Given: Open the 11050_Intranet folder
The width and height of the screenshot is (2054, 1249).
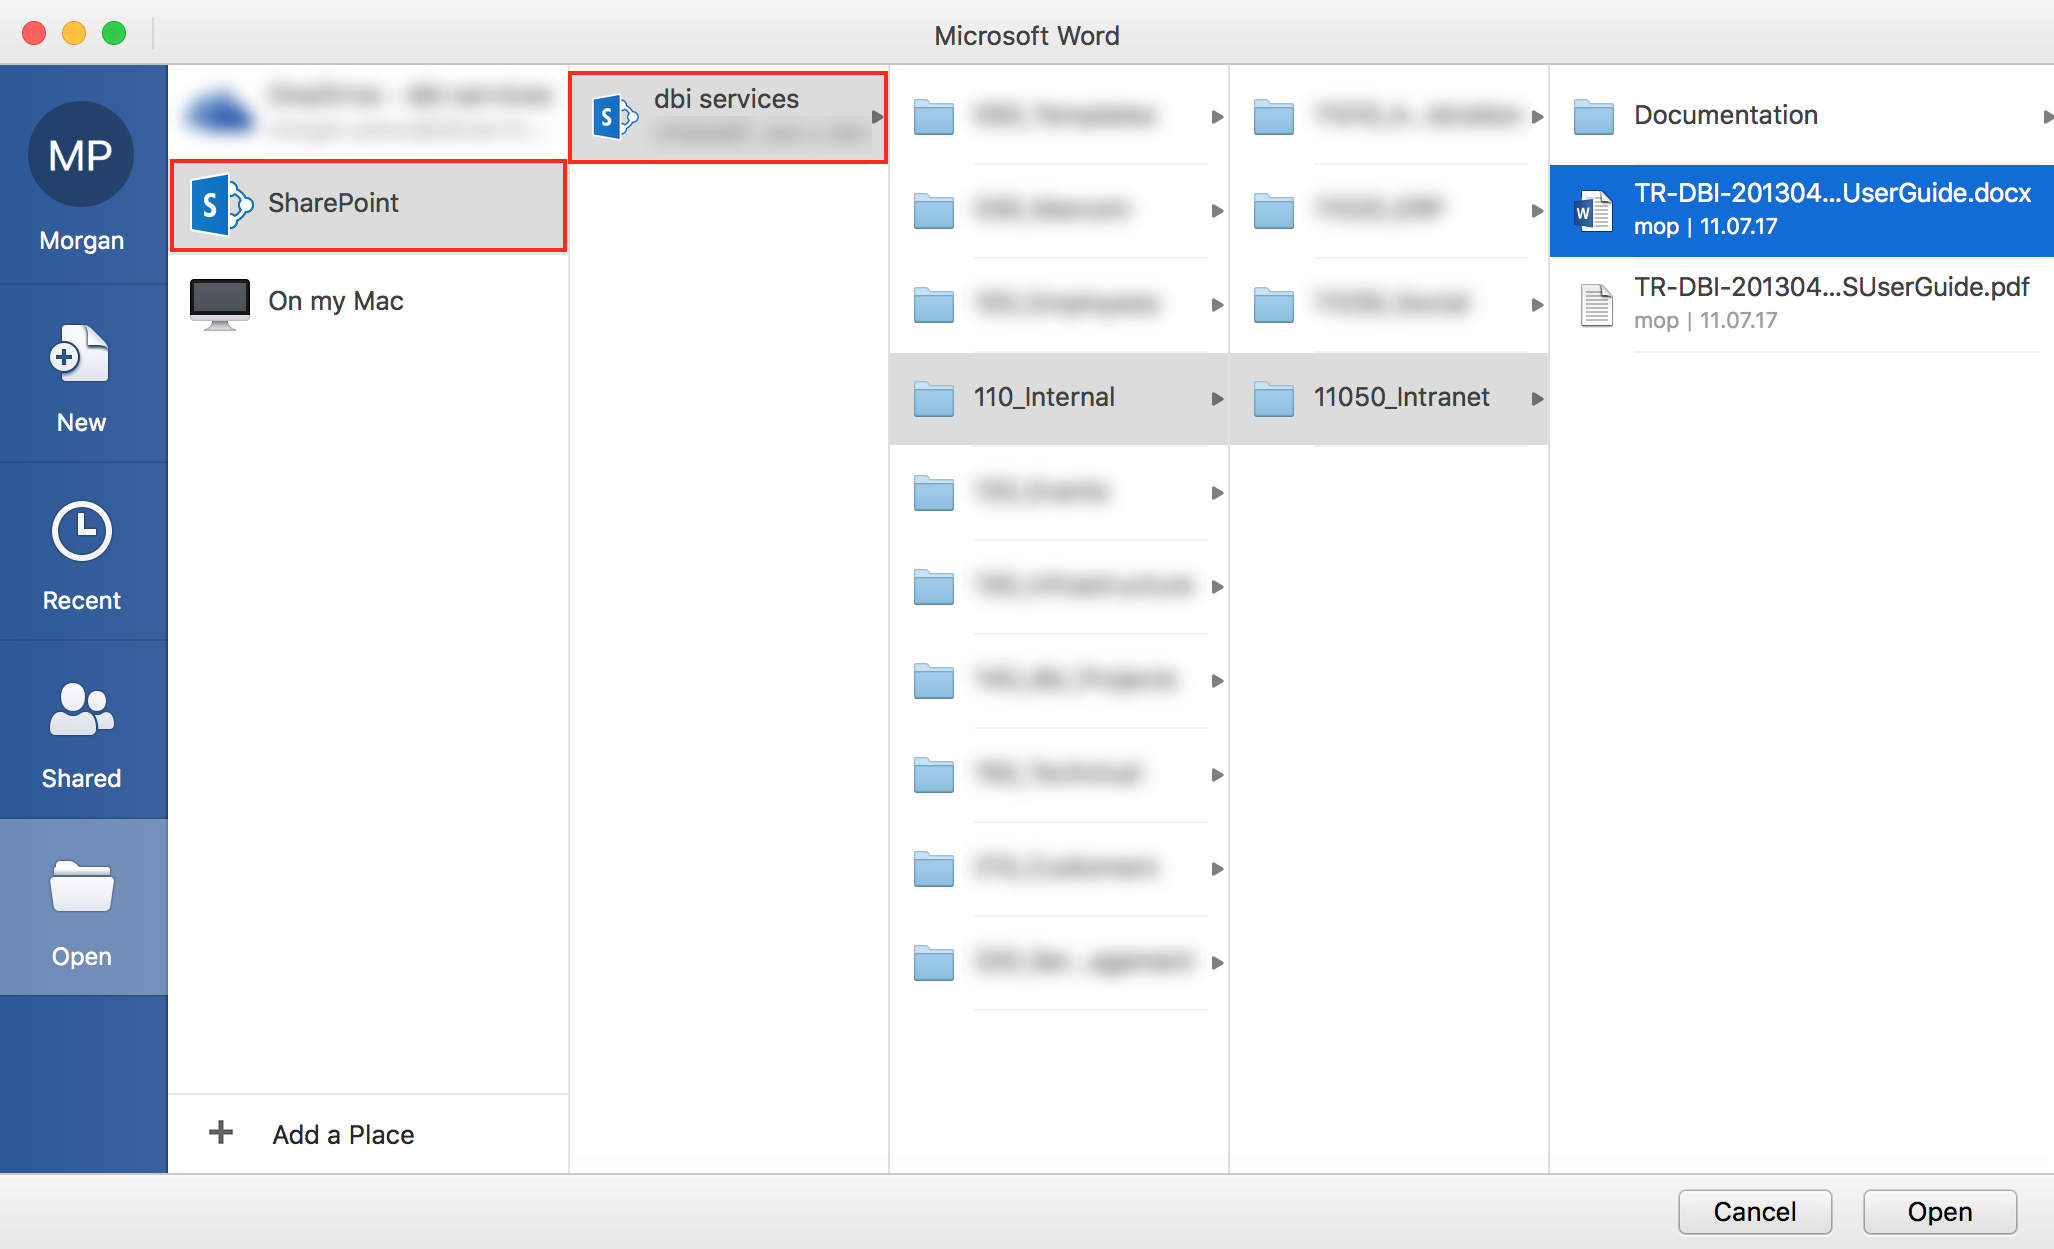Looking at the screenshot, I should 1389,398.
